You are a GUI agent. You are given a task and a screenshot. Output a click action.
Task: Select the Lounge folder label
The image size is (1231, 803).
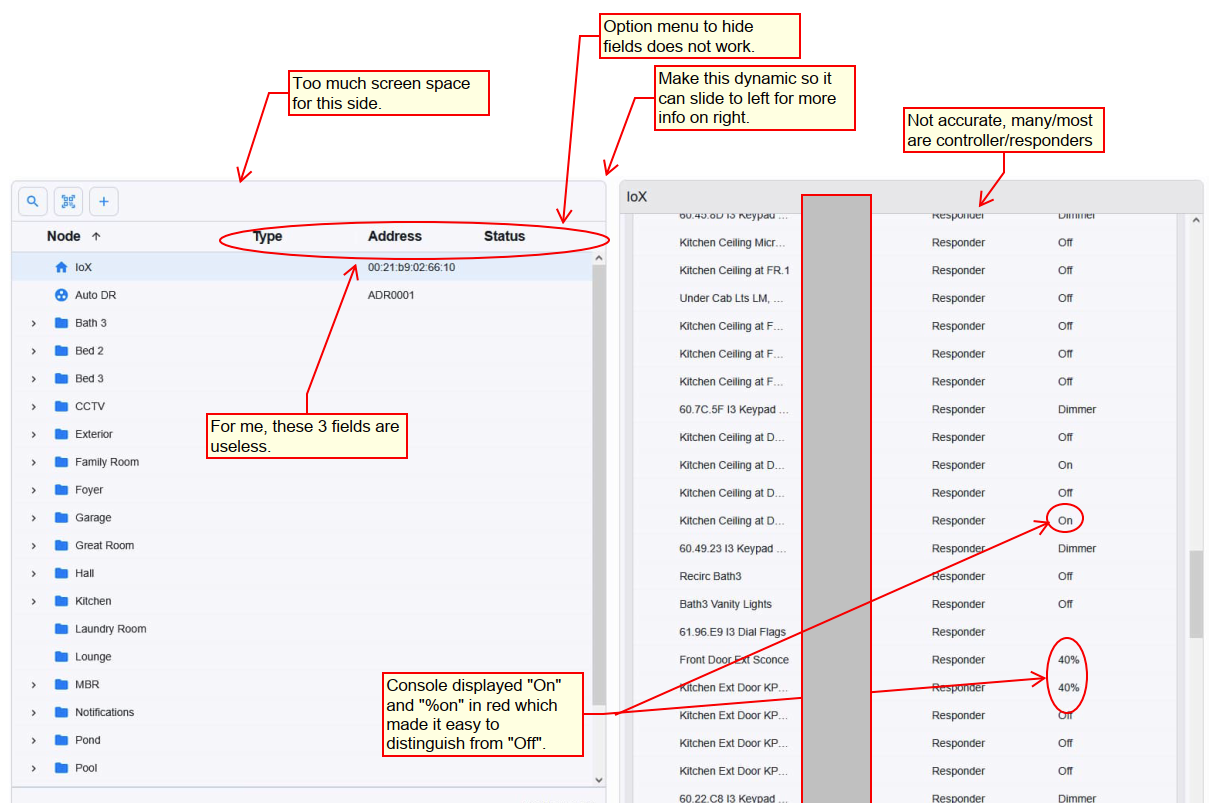pyautogui.click(x=93, y=656)
